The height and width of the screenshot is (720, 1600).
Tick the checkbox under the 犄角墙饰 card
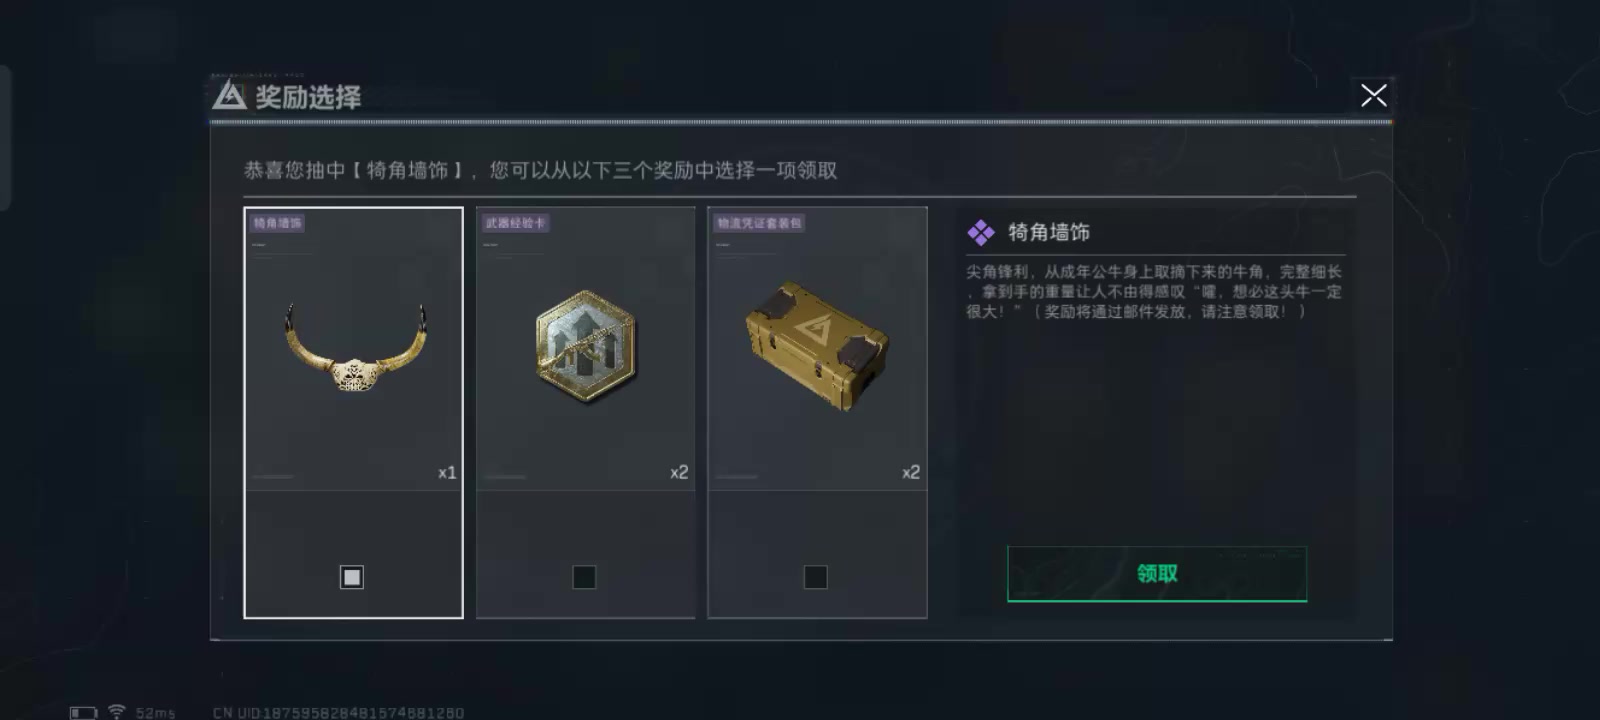pos(352,577)
